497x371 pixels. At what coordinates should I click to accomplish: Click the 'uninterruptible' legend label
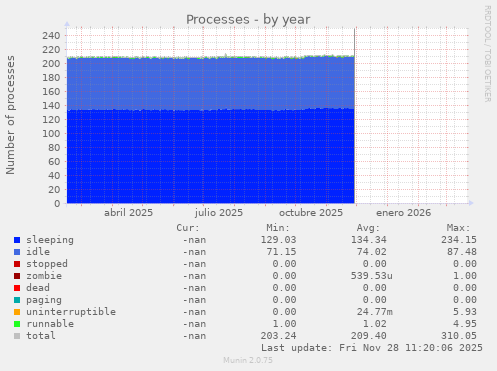tap(71, 312)
